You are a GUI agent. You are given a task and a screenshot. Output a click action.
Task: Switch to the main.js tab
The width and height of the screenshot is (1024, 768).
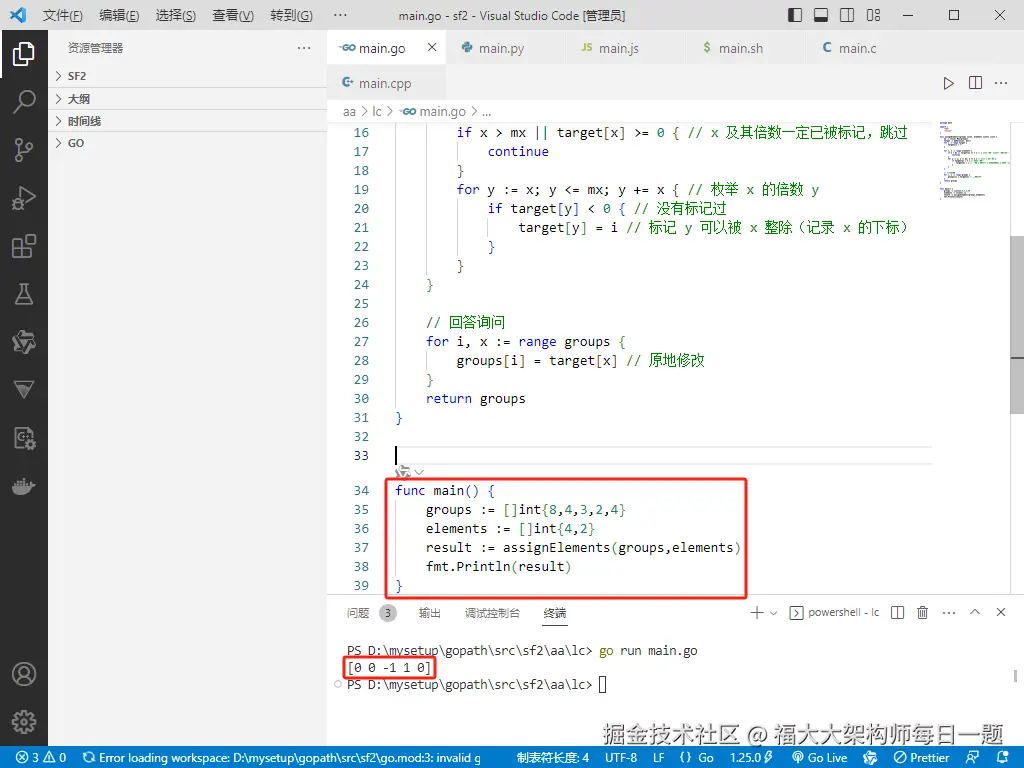(x=618, y=48)
